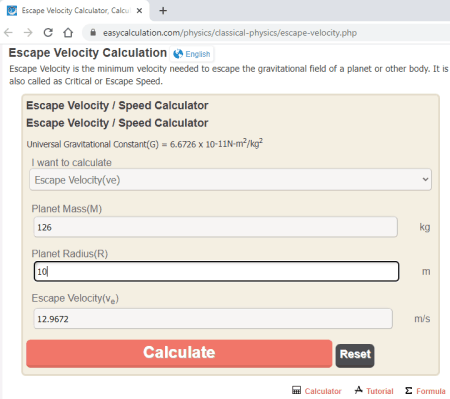450x399 pixels.
Task: Click the globe language icon
Action: tap(178, 54)
